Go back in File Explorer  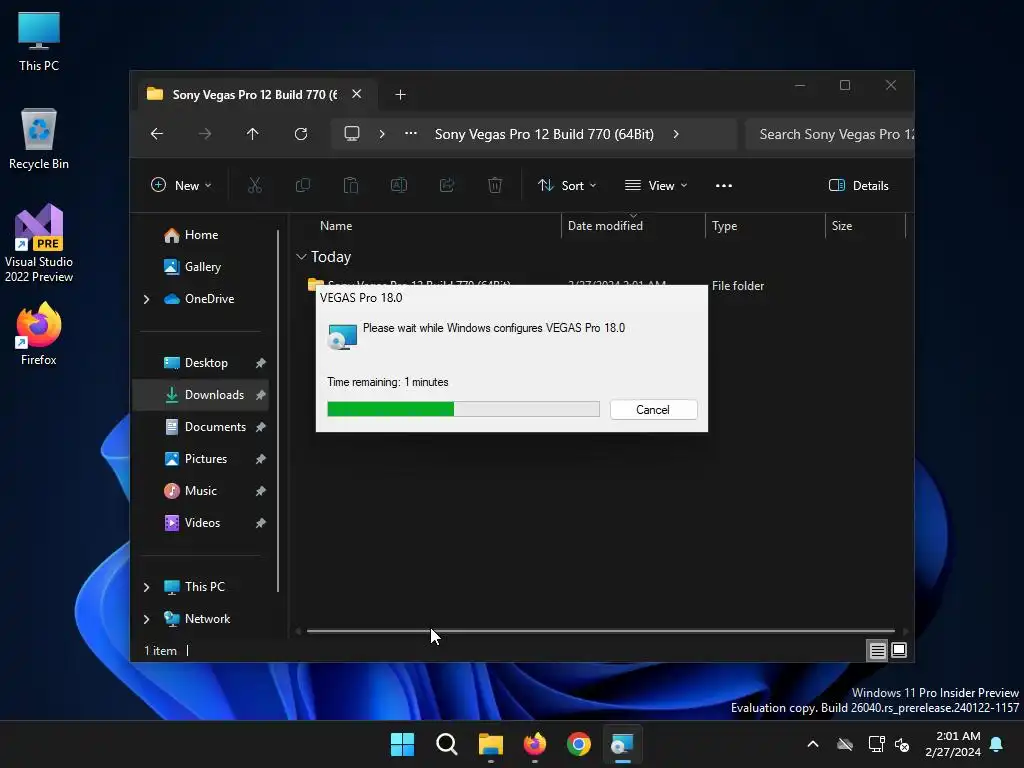tap(157, 134)
